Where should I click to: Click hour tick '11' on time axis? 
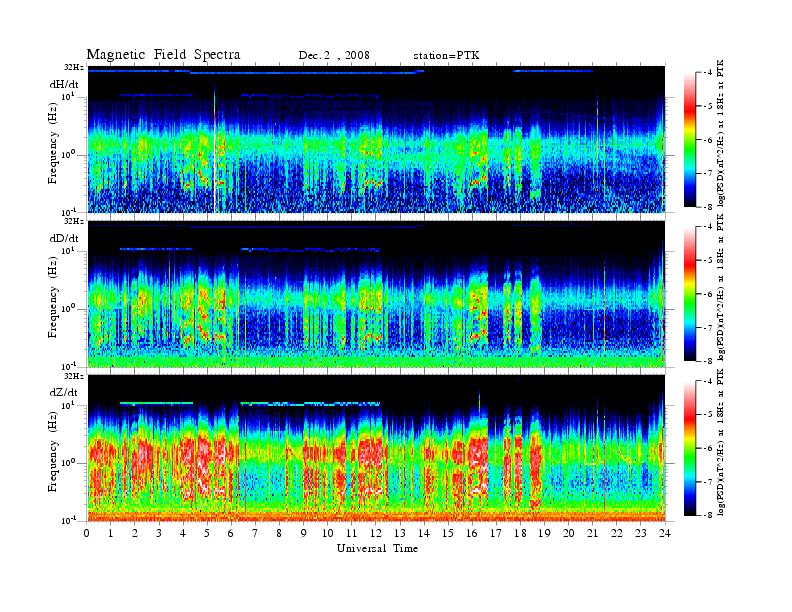point(352,533)
